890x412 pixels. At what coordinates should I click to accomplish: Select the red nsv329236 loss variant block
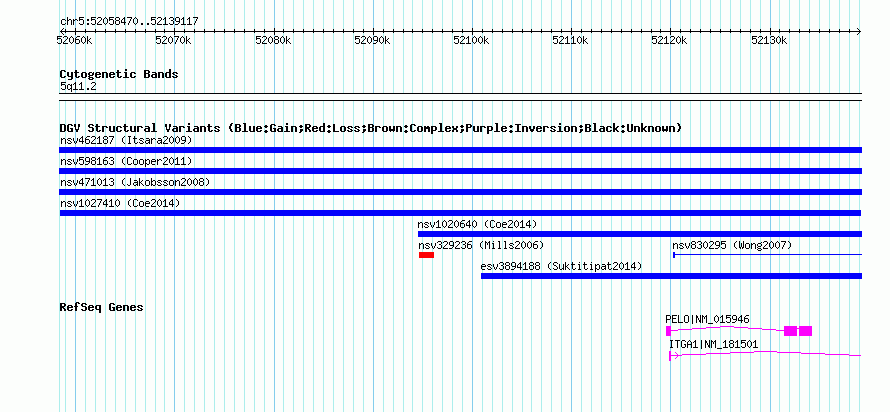pos(426,255)
